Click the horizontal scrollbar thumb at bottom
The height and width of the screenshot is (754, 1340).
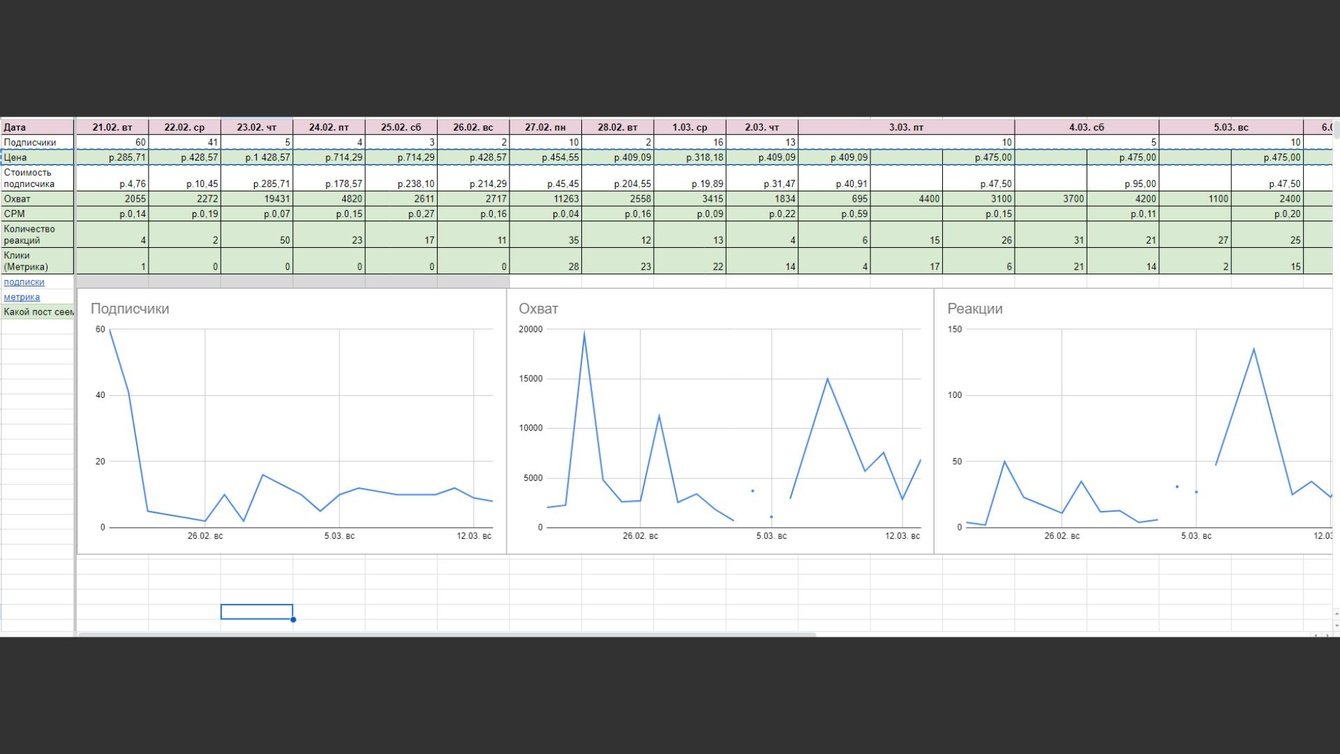tap(447, 634)
